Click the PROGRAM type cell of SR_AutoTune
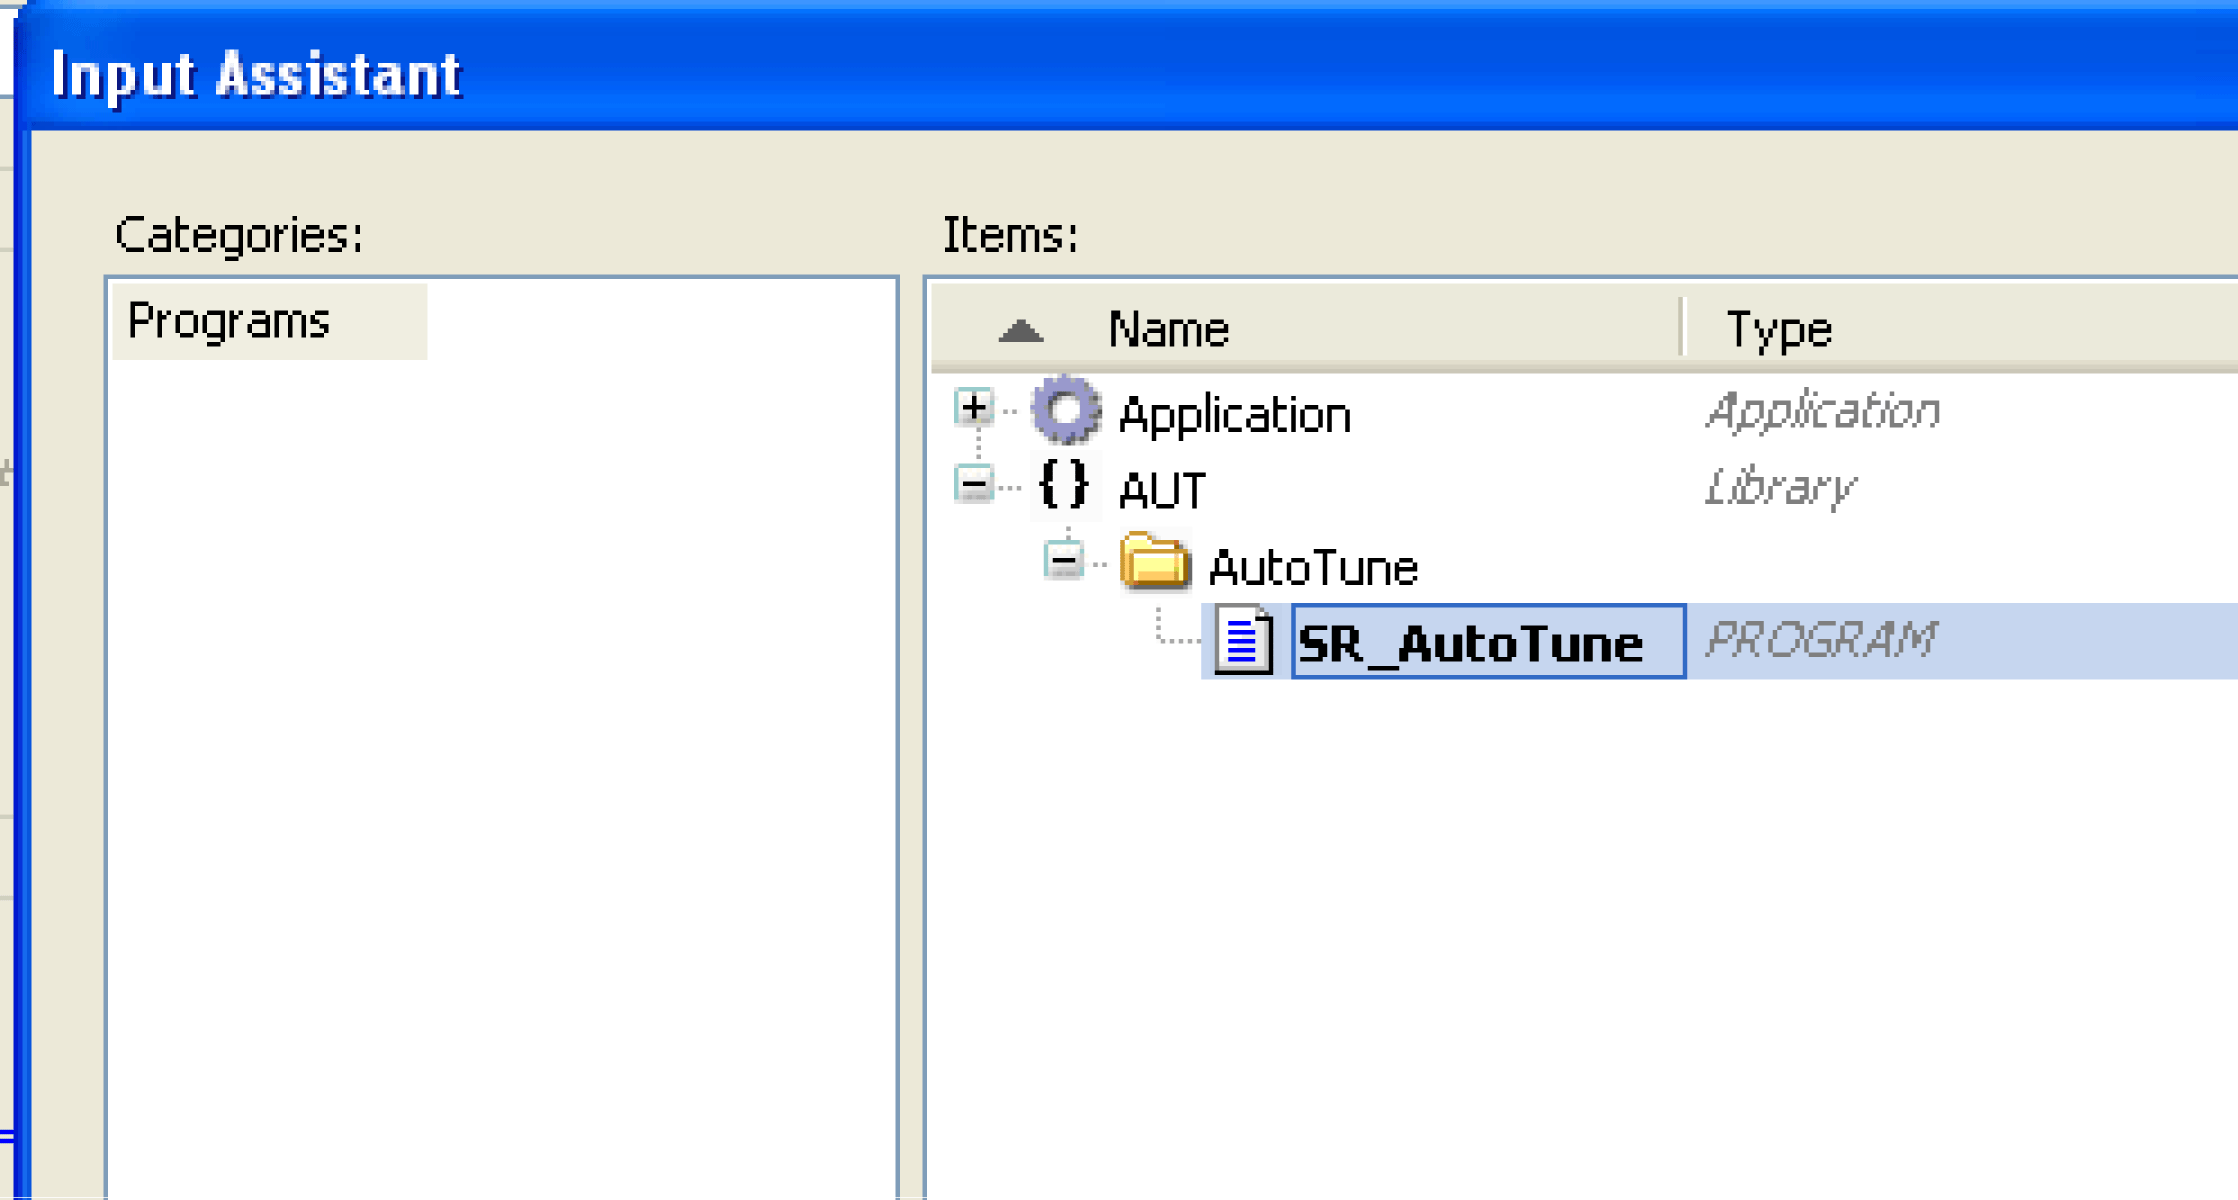Image resolution: width=2238 pixels, height=1200 pixels. pos(1820,641)
